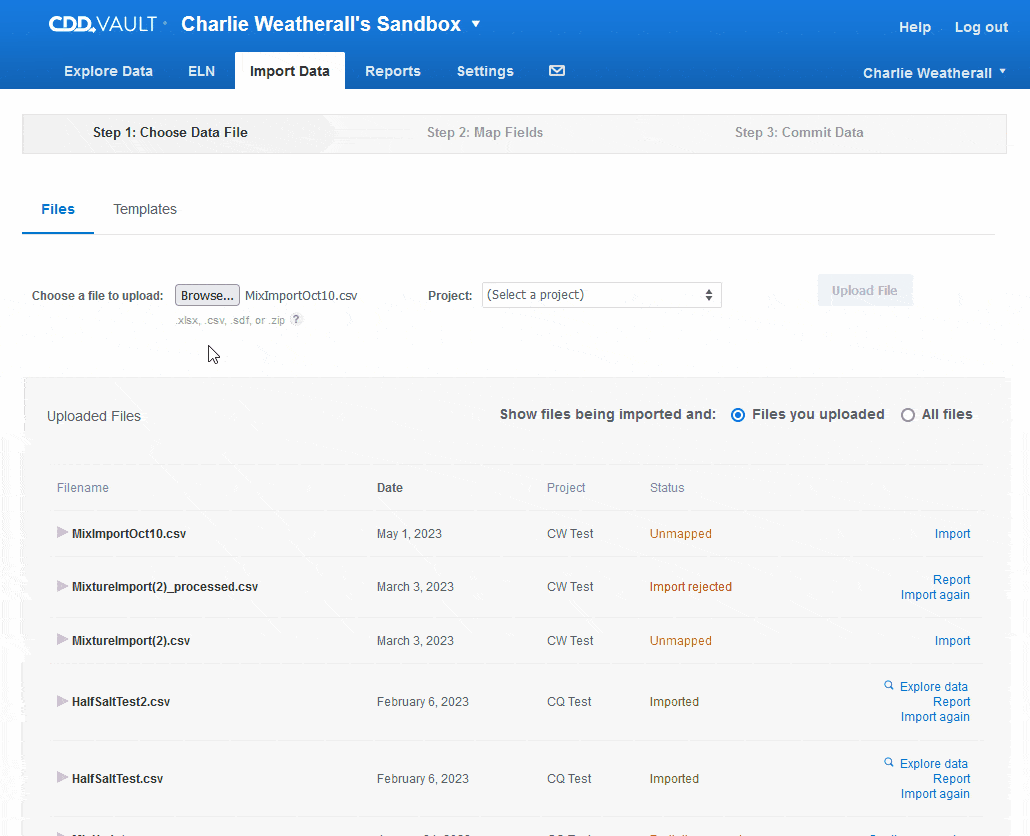Click the CDD Vault logo

tap(101, 23)
